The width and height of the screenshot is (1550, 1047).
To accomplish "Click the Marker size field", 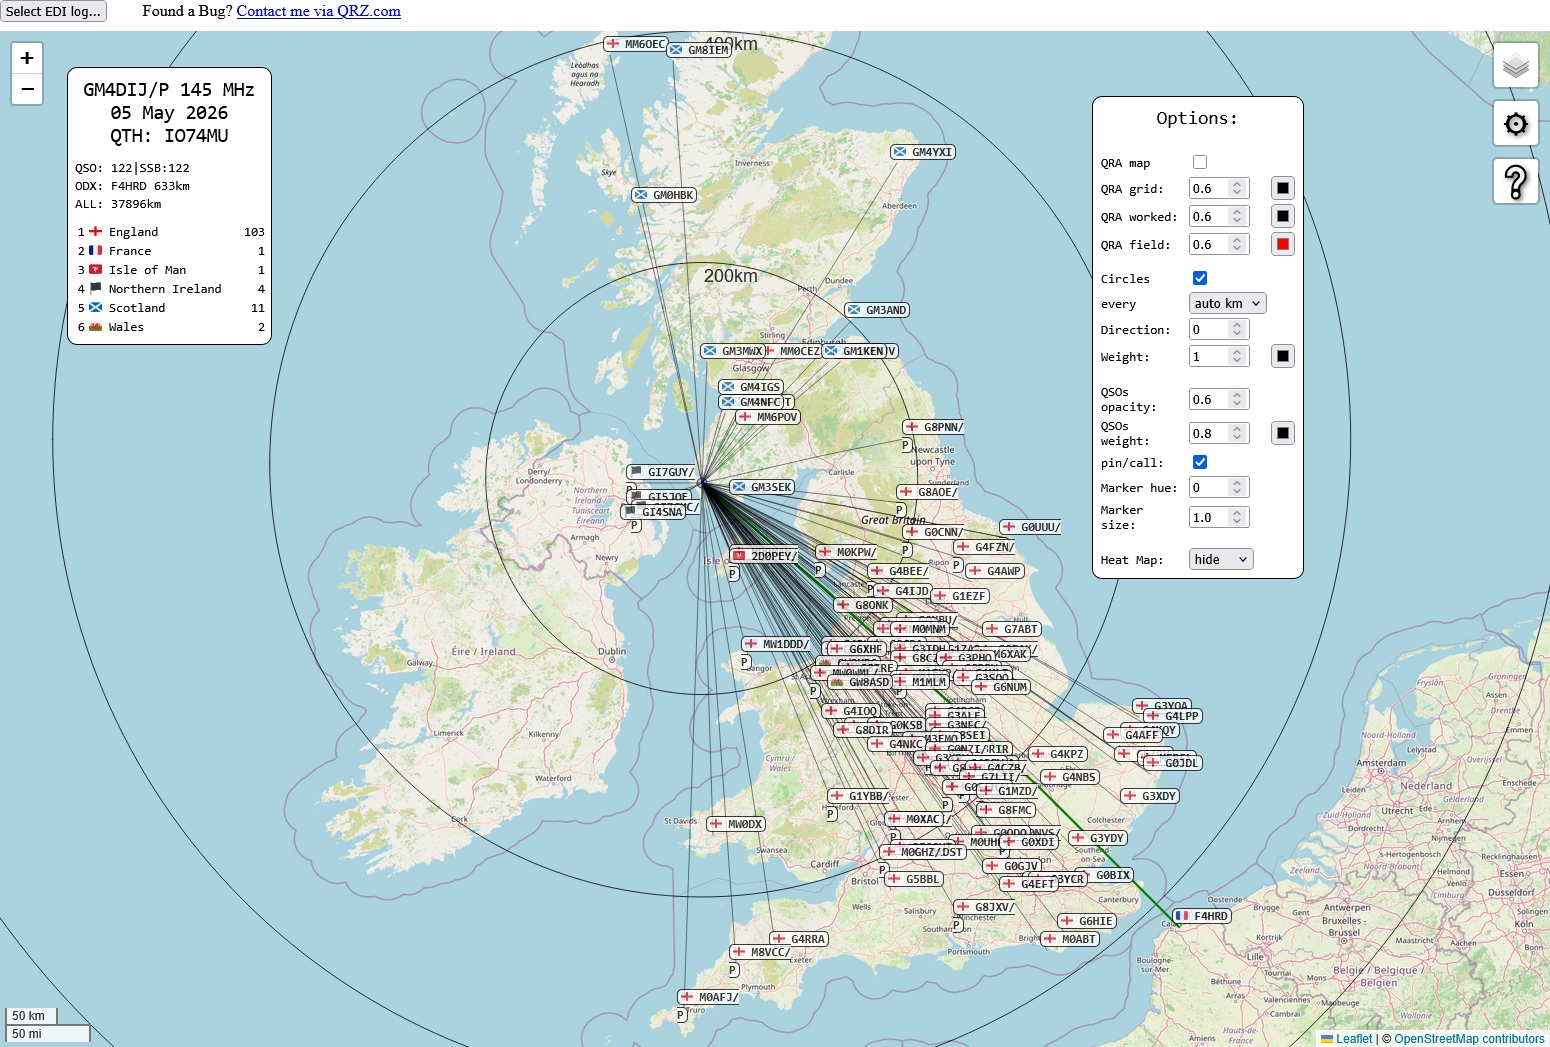I will point(1219,517).
